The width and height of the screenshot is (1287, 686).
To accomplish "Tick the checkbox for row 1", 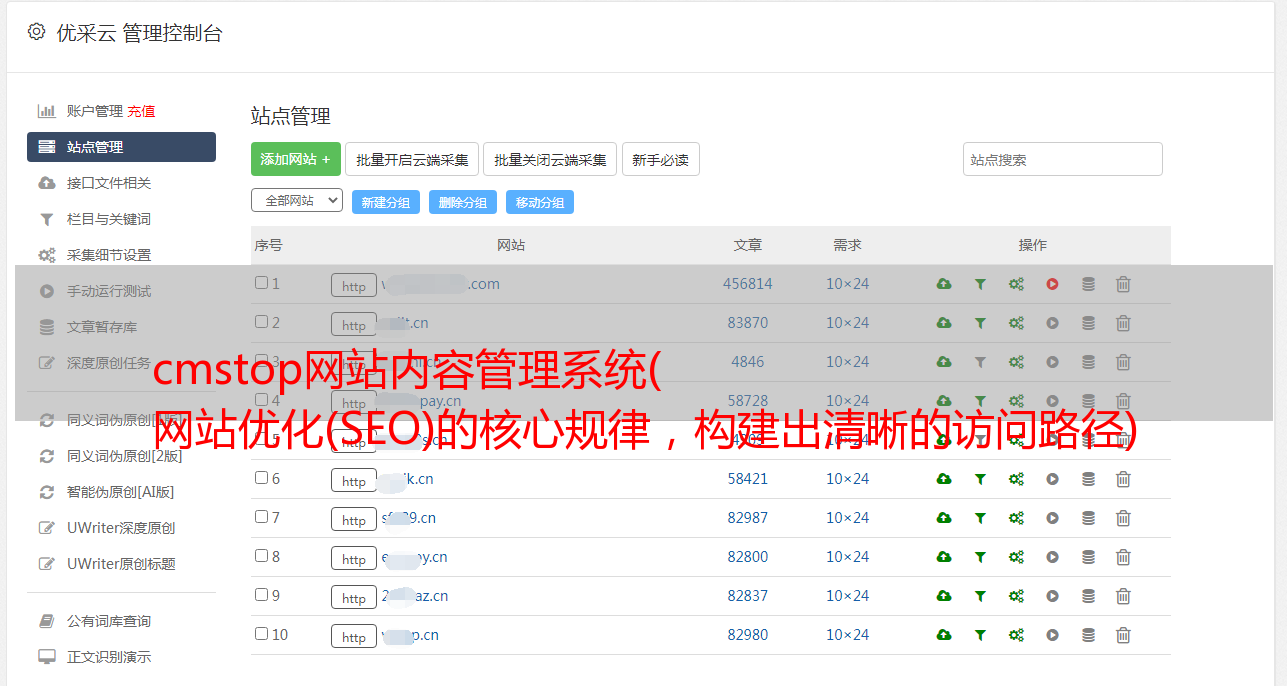I will (261, 283).
